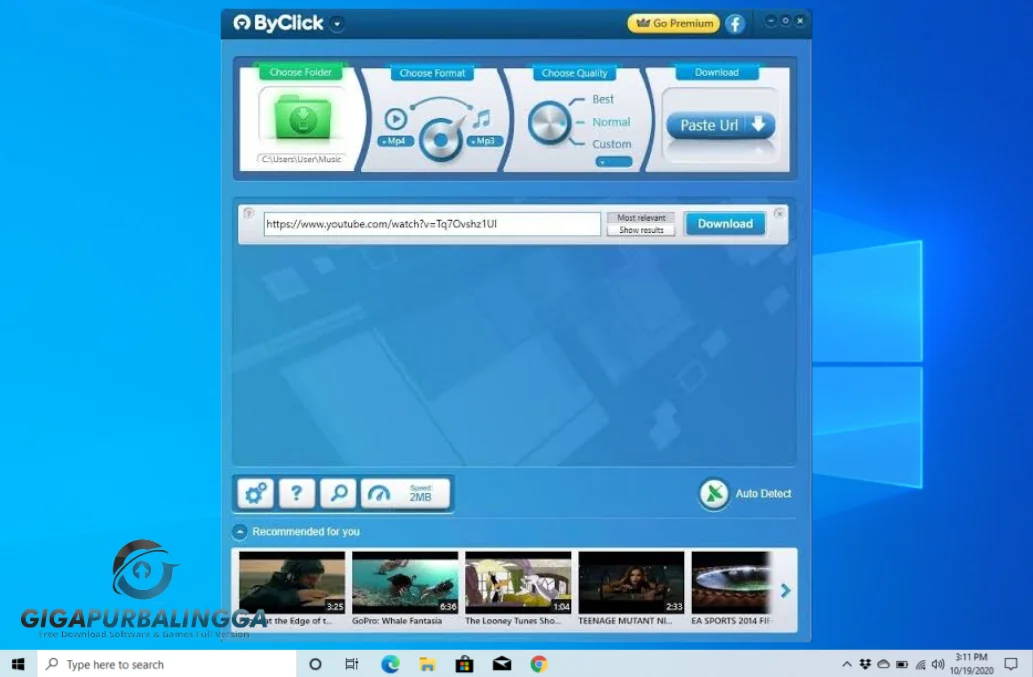Open Task View on taskbar
Screen dimensions: 1033x677
352,664
